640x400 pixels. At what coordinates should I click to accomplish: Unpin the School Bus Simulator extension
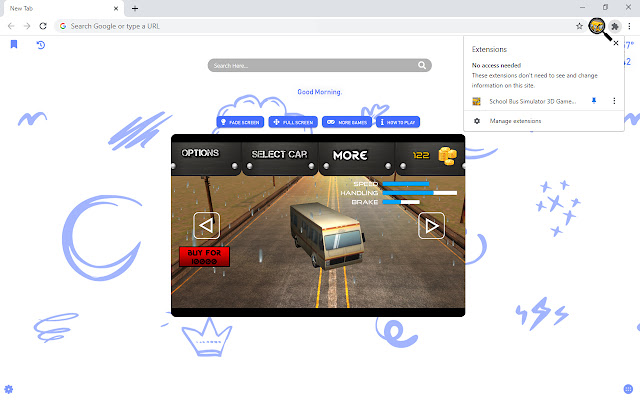(594, 101)
